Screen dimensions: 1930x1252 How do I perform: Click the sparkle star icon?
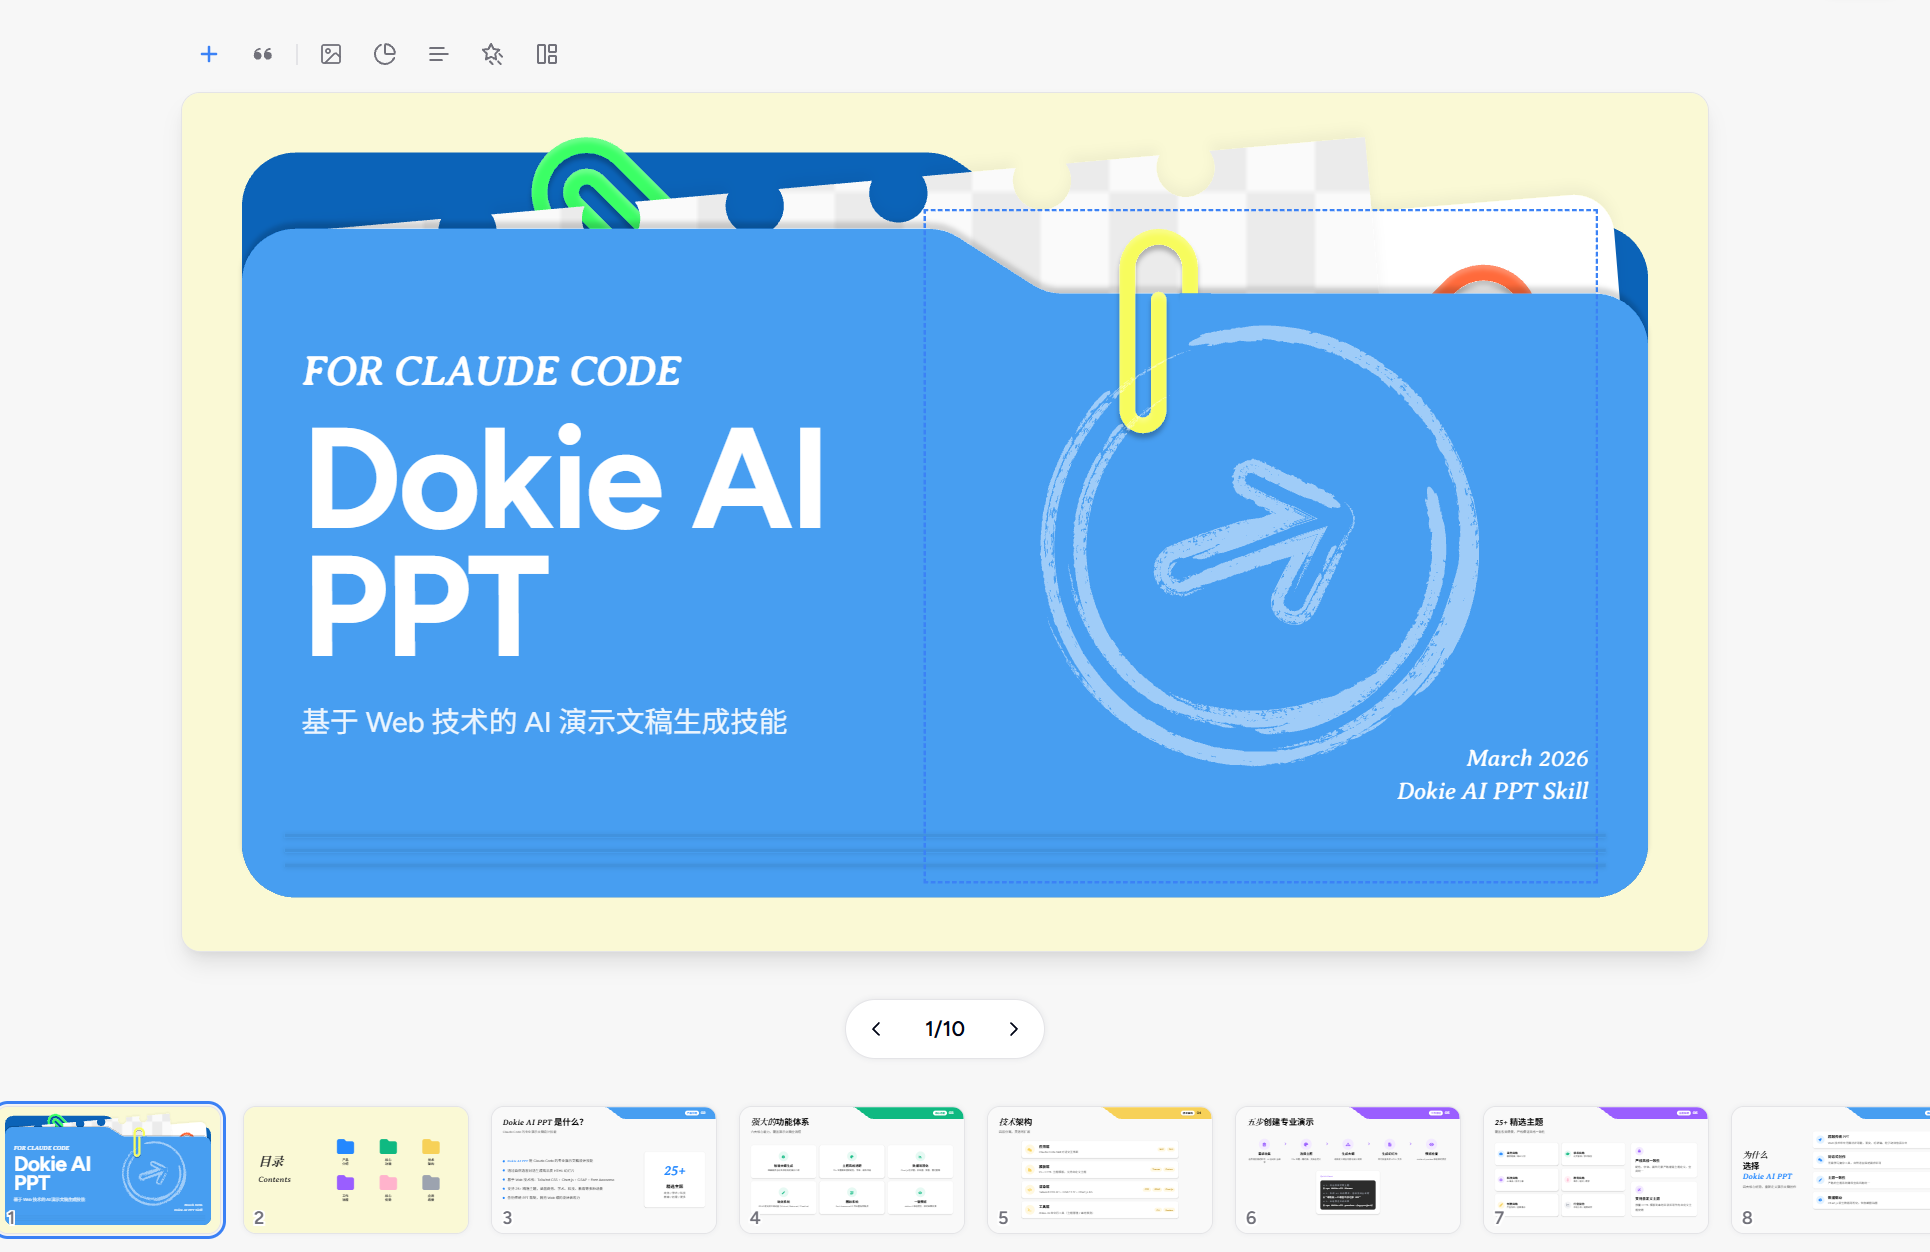point(492,54)
